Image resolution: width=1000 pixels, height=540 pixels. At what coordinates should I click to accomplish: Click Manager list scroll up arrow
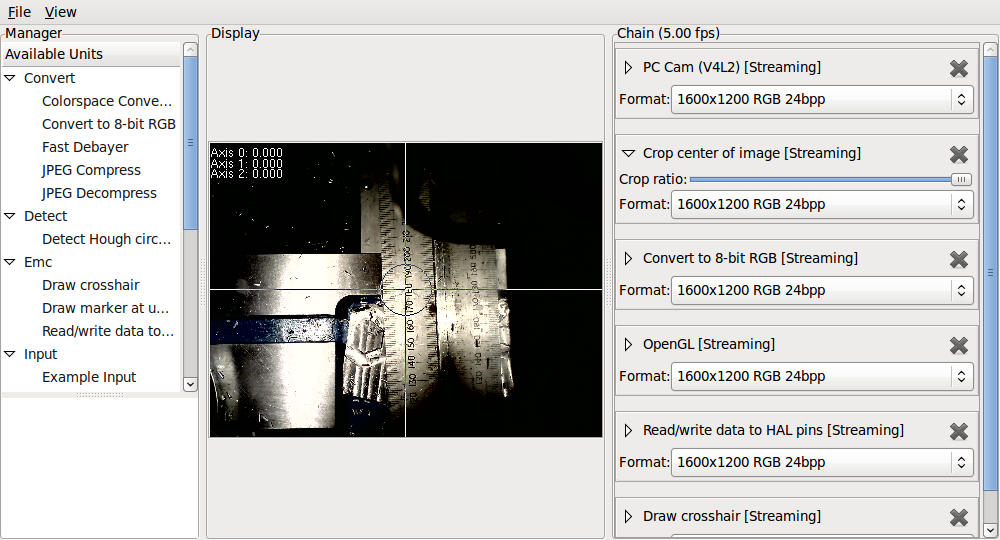(190, 50)
